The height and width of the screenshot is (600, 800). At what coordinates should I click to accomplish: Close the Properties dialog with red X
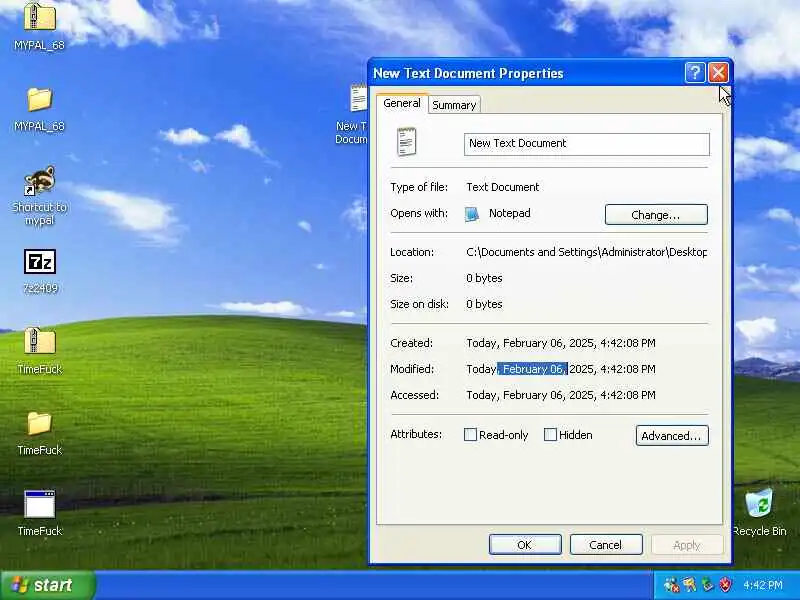pos(718,72)
